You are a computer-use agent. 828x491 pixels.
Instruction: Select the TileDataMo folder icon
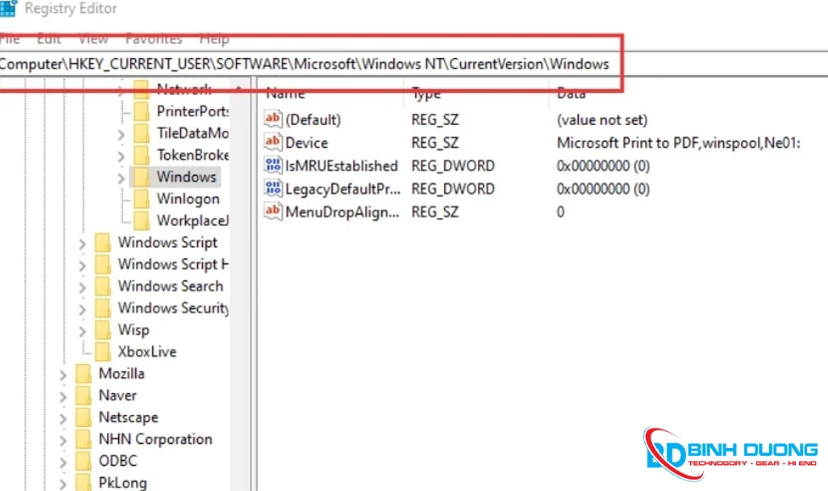142,134
